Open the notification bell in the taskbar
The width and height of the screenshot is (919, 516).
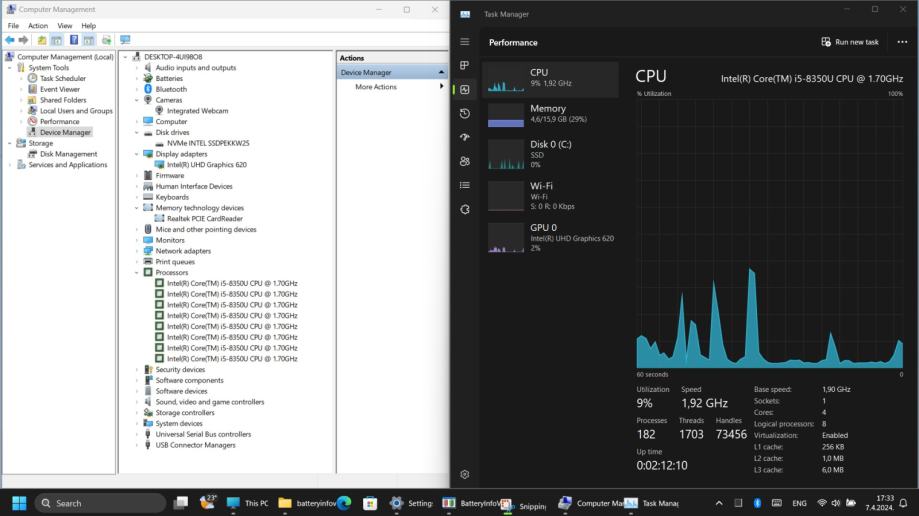point(903,503)
